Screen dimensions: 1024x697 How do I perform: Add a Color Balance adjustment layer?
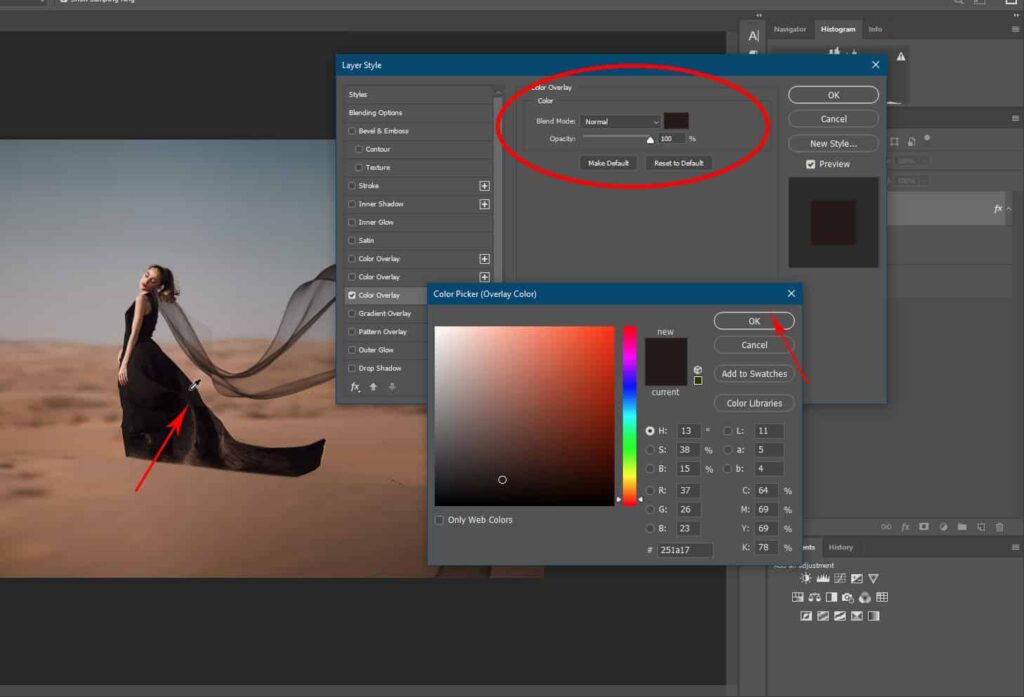point(814,597)
